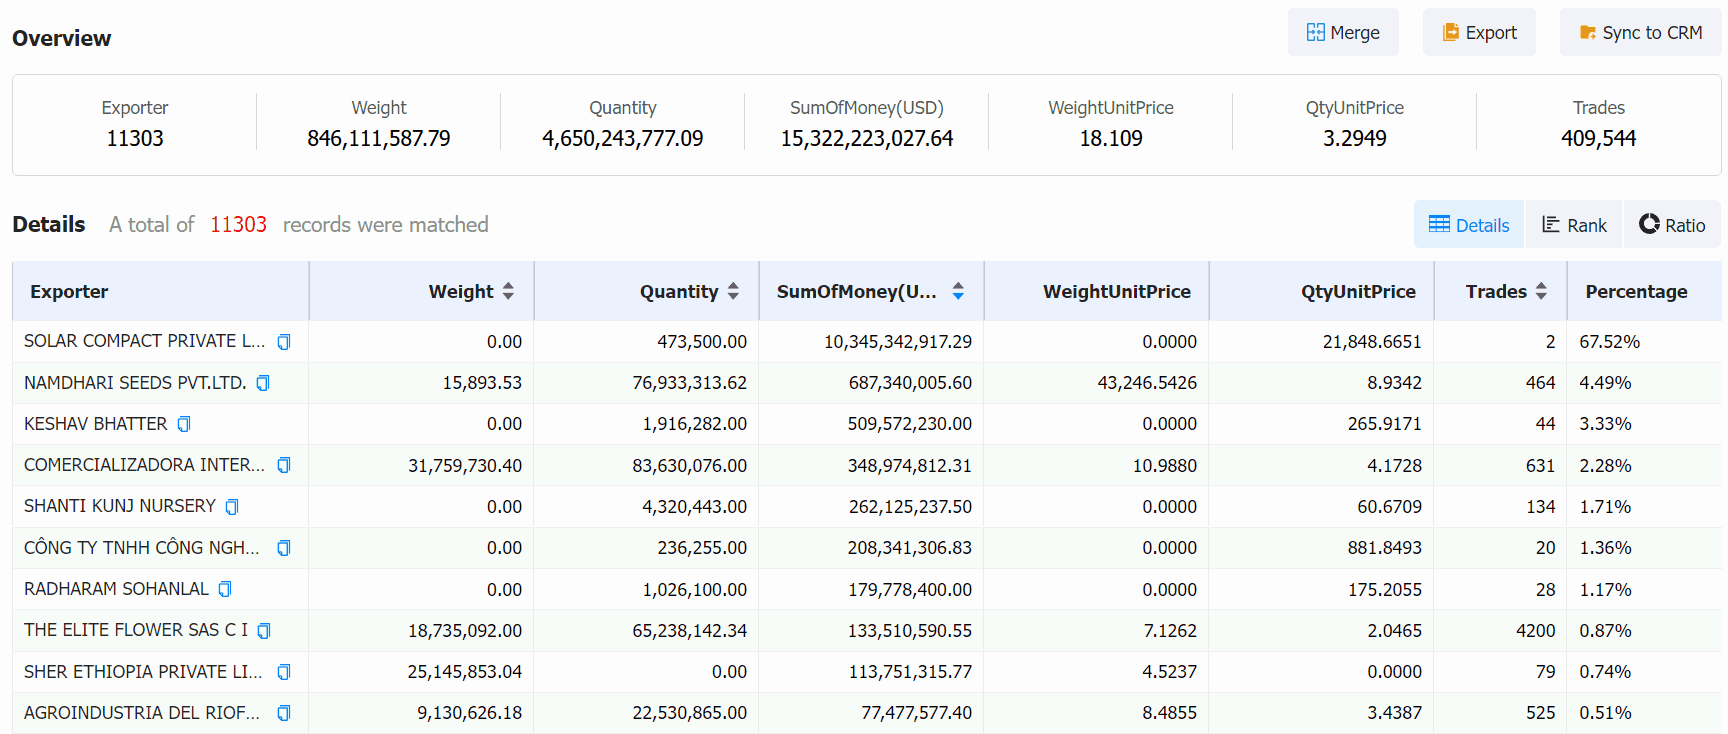Click overview SumOfMoney 15,322,223,027.64
The height and width of the screenshot is (734, 1728).
click(x=867, y=138)
